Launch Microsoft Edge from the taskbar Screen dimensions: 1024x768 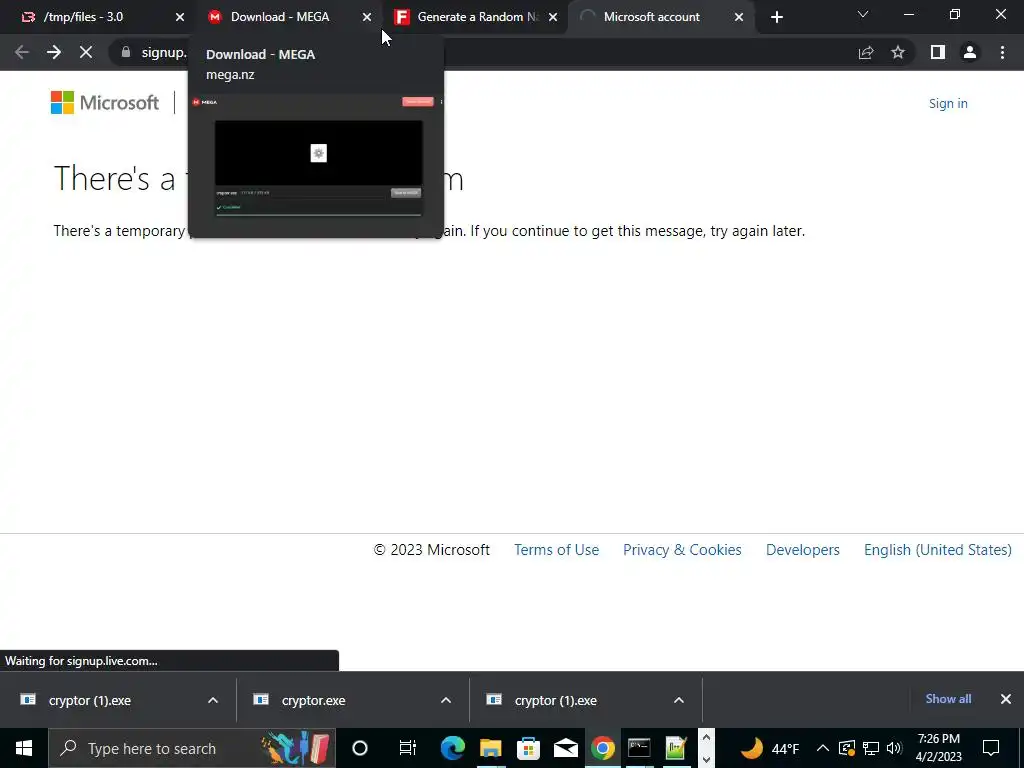point(452,748)
